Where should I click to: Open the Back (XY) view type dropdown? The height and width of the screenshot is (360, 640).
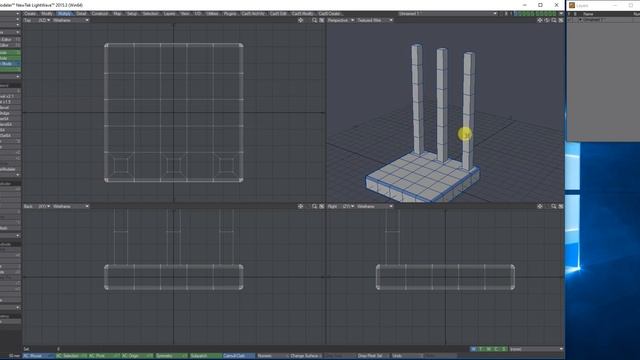[x=37, y=207]
